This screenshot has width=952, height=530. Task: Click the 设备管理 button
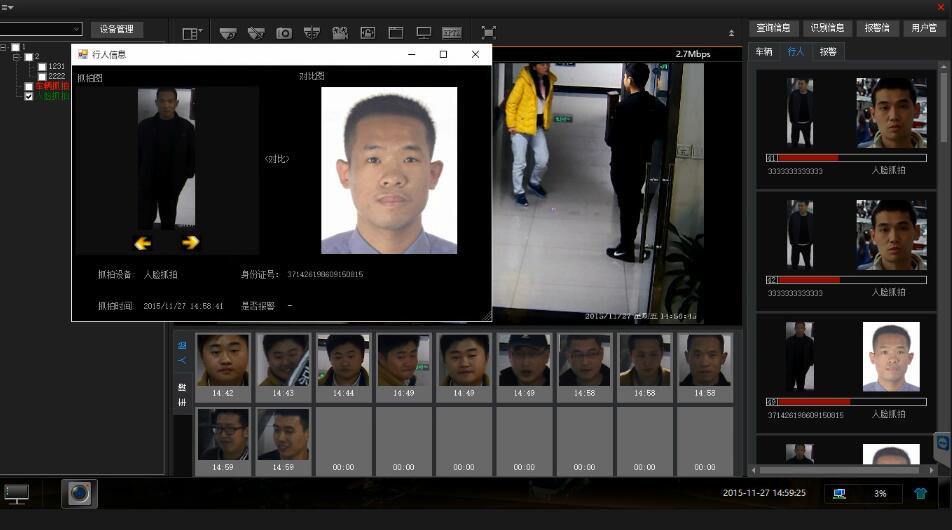tap(117, 29)
